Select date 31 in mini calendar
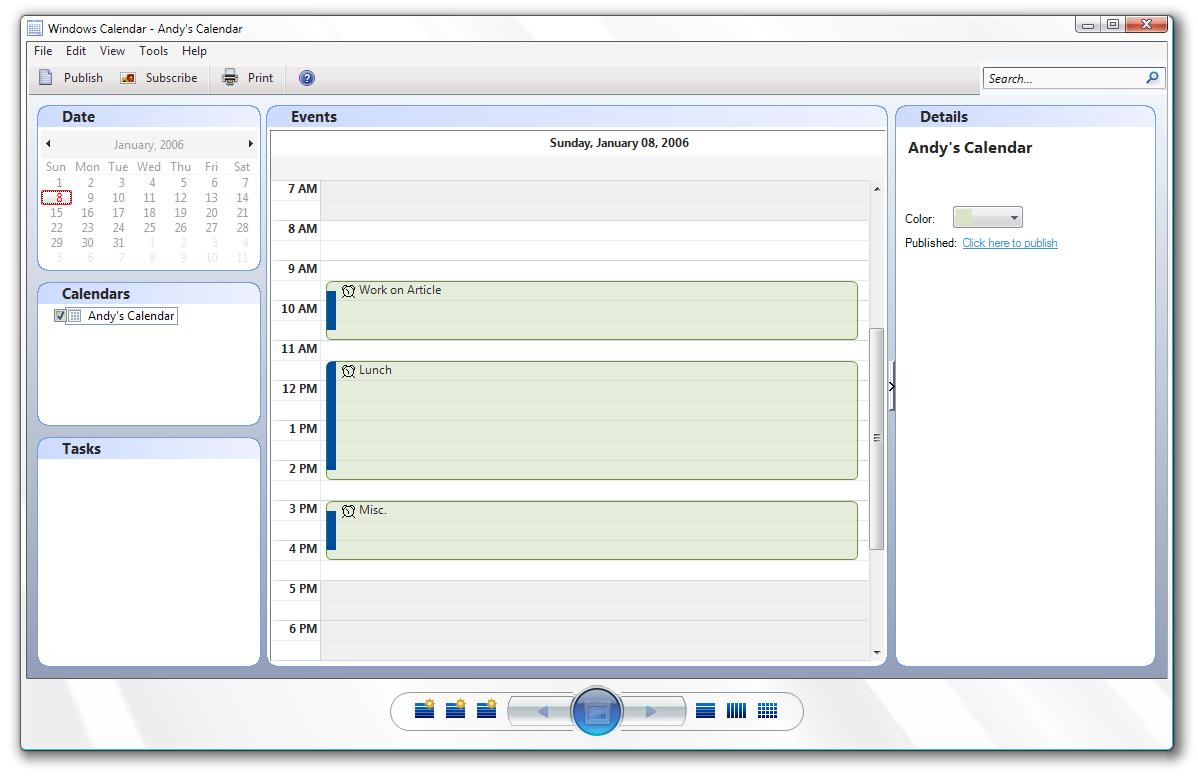Image resolution: width=1198 pixels, height=779 pixels. point(118,243)
